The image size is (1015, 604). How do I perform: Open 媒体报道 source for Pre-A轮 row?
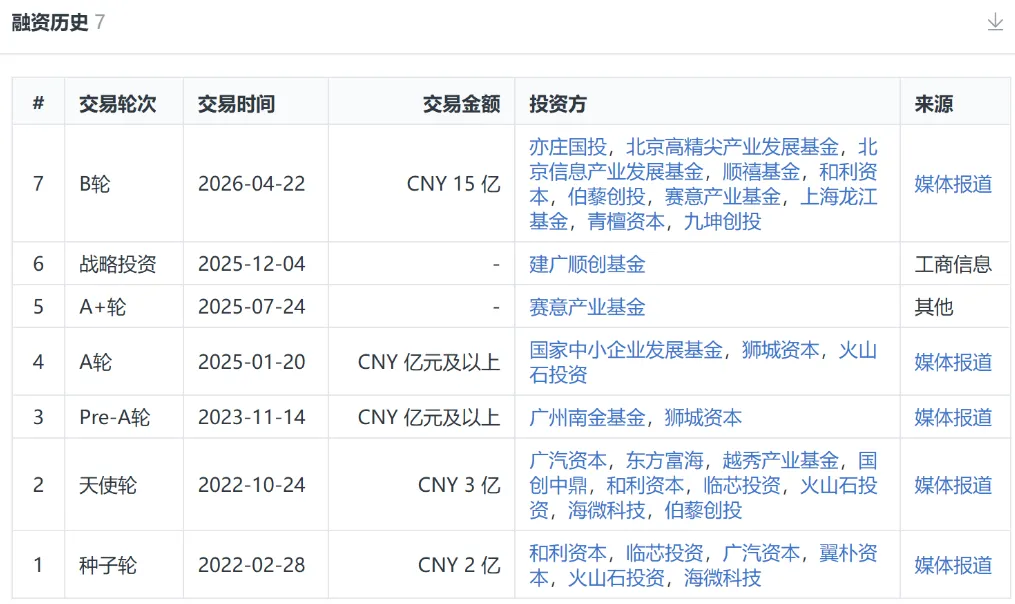pos(953,418)
